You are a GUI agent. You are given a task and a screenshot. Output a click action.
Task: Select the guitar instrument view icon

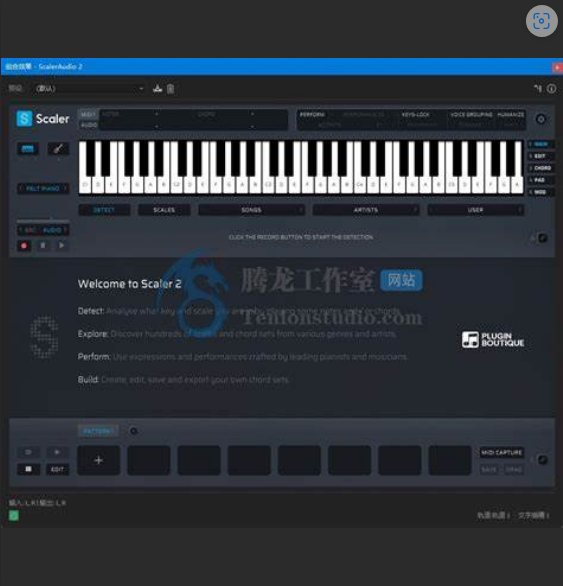click(x=58, y=149)
